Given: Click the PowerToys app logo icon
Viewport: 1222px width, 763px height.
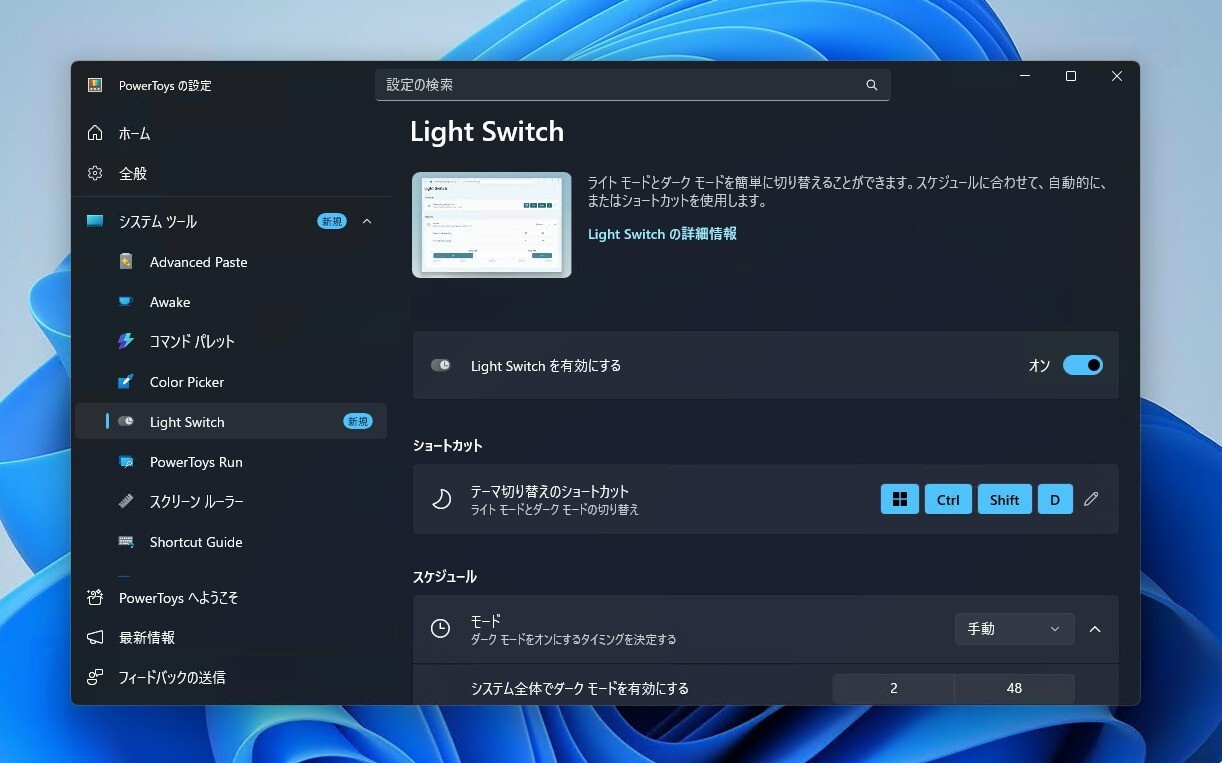Looking at the screenshot, I should point(95,85).
